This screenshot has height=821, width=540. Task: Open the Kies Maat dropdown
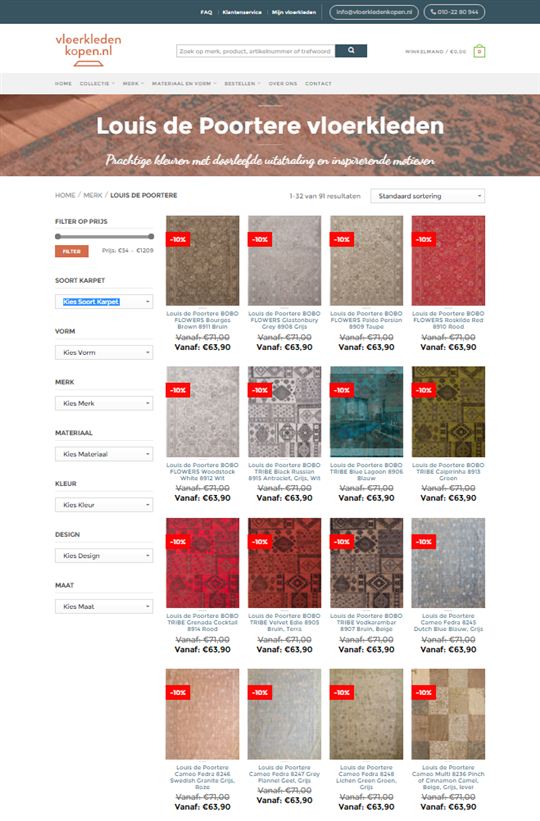click(x=104, y=606)
